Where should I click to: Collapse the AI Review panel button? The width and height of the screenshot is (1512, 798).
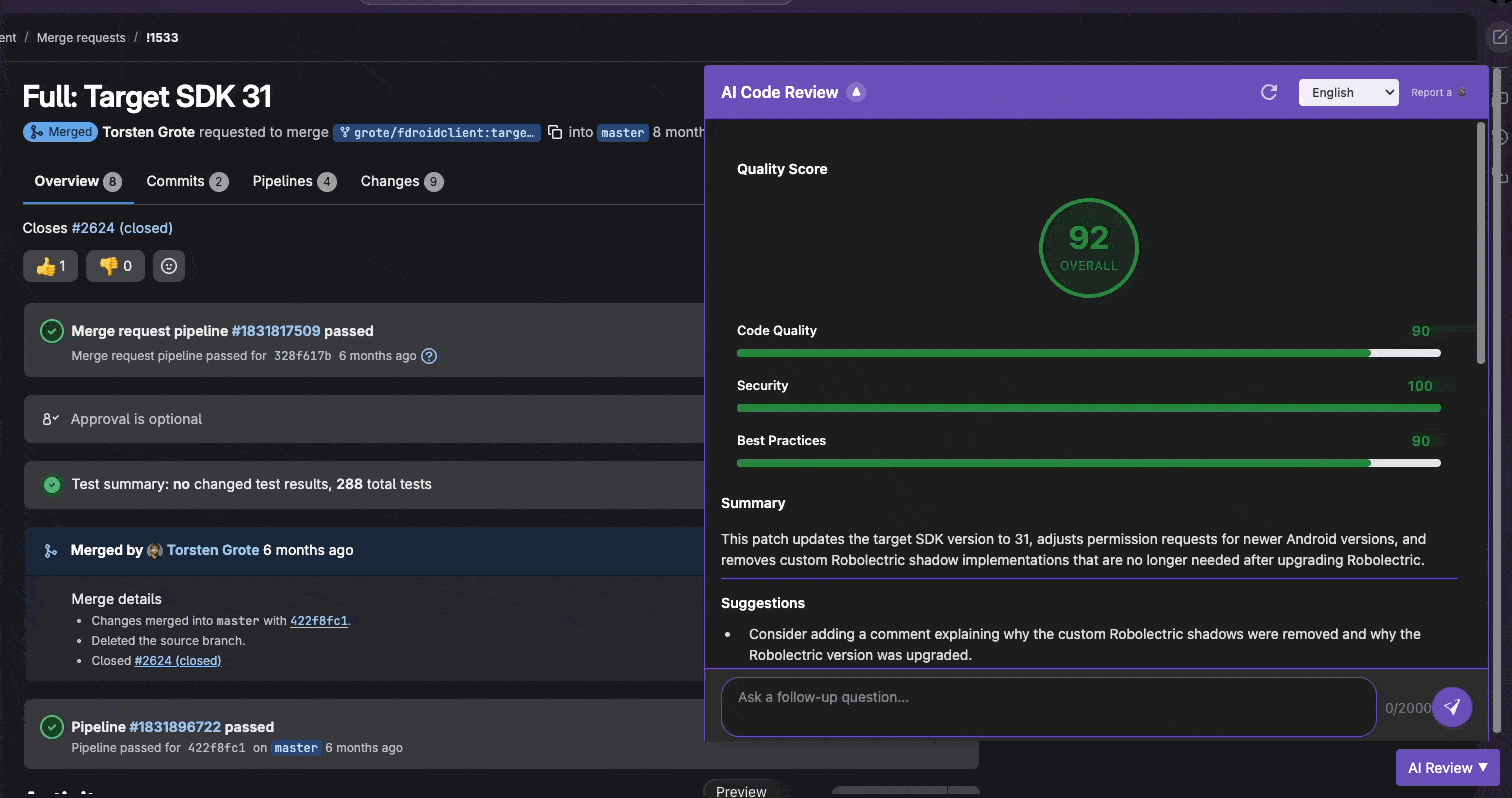click(x=1447, y=768)
